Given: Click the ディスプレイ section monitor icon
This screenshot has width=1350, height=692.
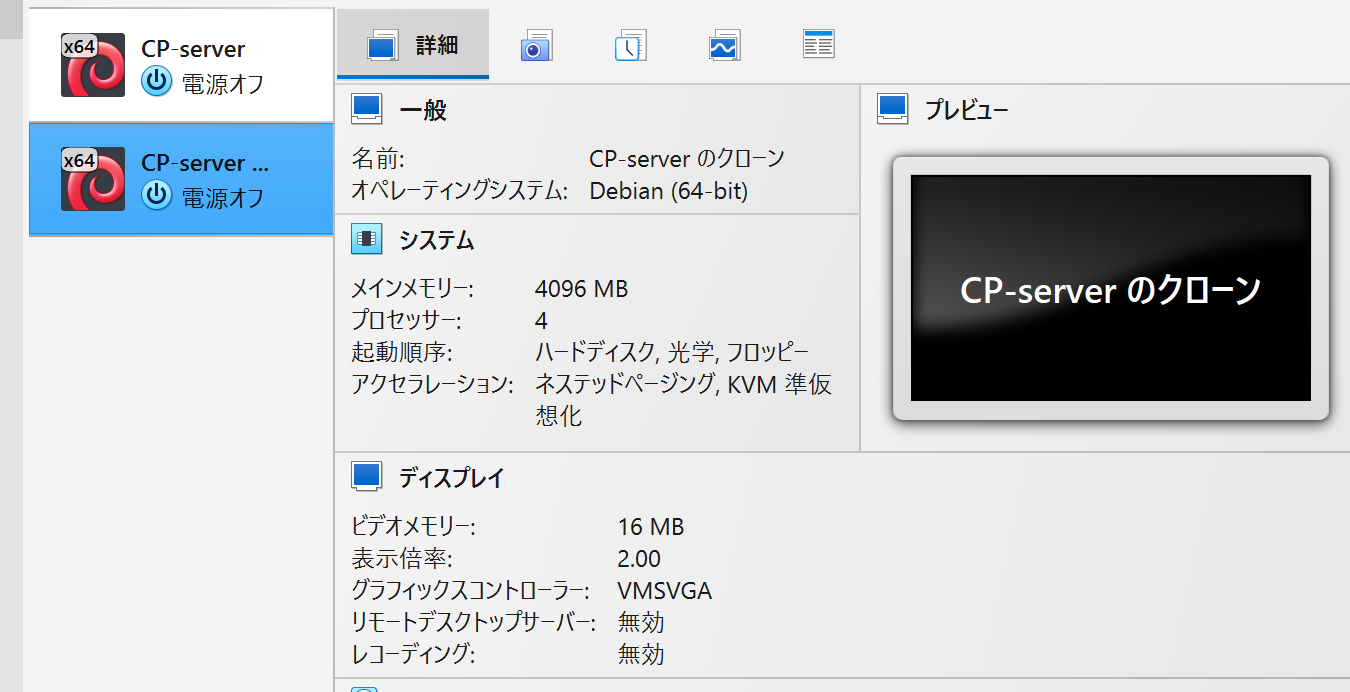Looking at the screenshot, I should tap(367, 476).
